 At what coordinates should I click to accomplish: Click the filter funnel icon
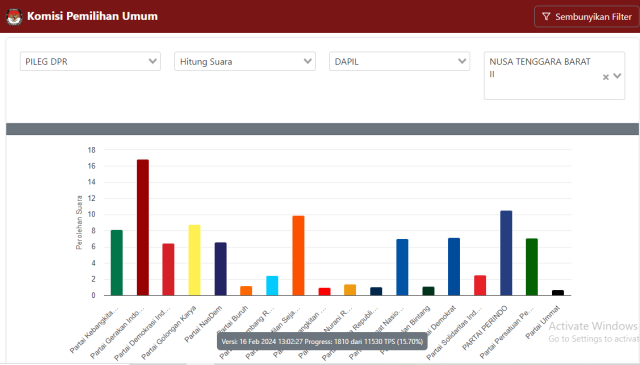(x=546, y=16)
